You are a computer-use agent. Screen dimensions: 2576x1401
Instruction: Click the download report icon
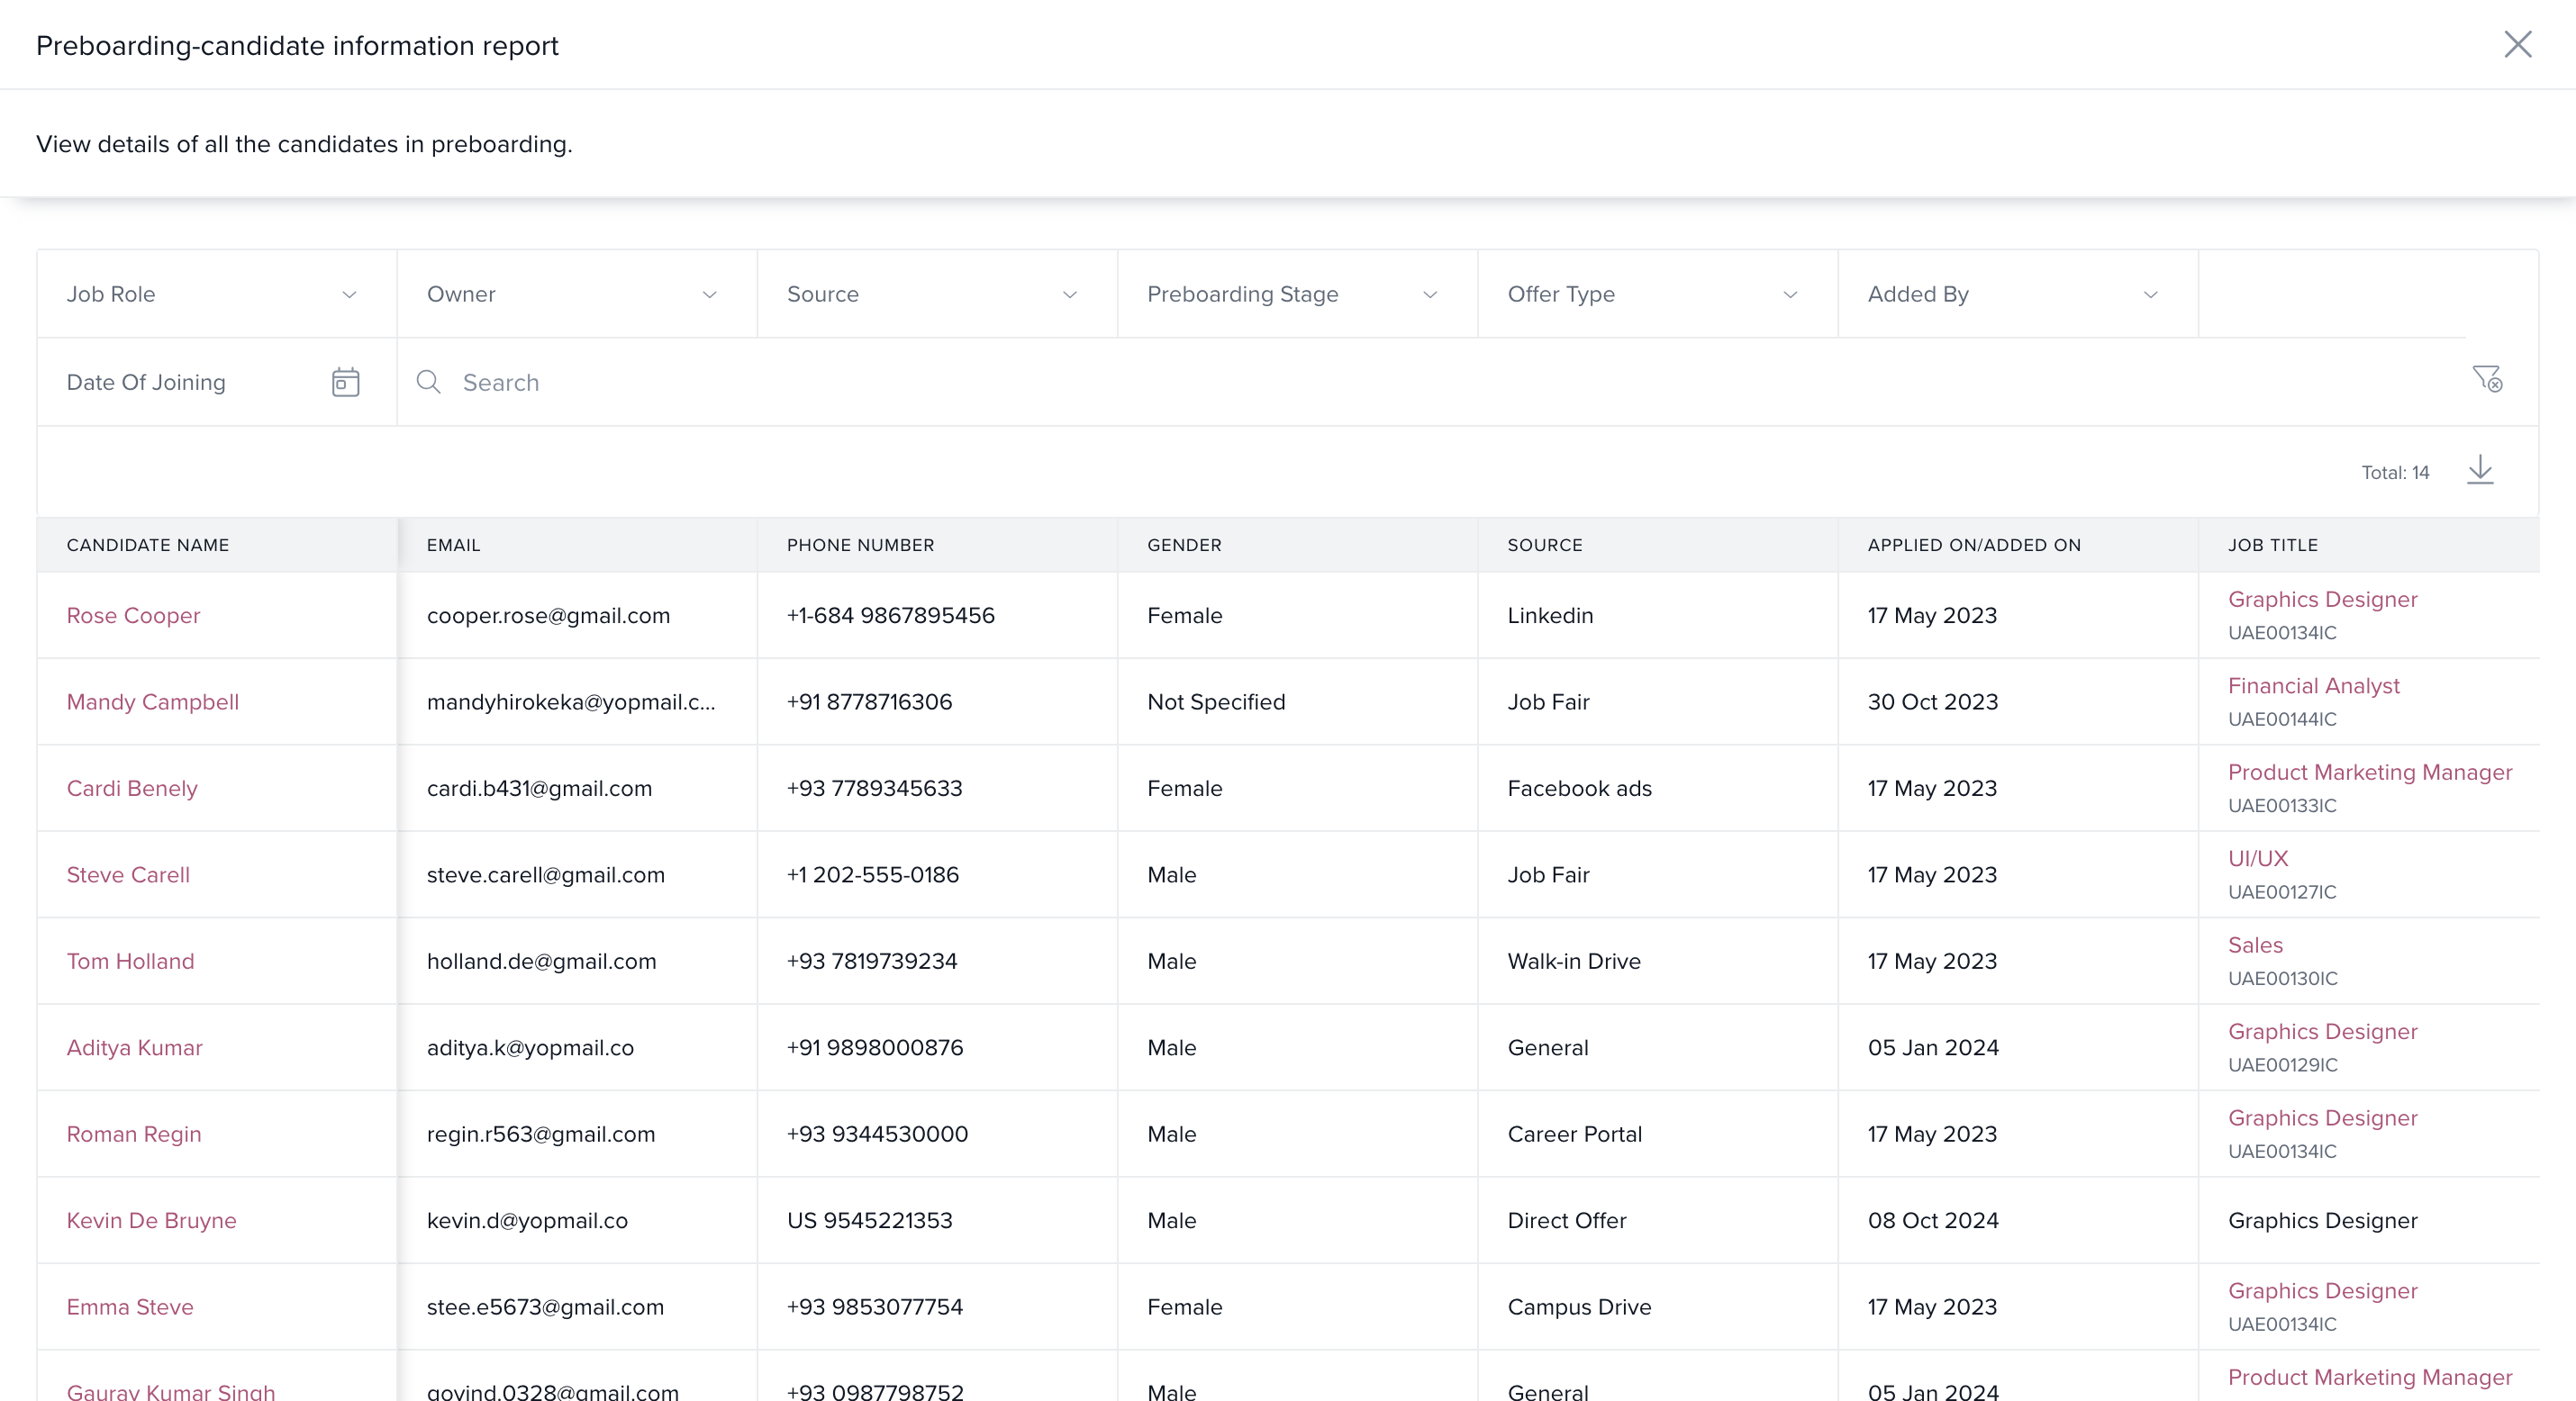point(2480,470)
